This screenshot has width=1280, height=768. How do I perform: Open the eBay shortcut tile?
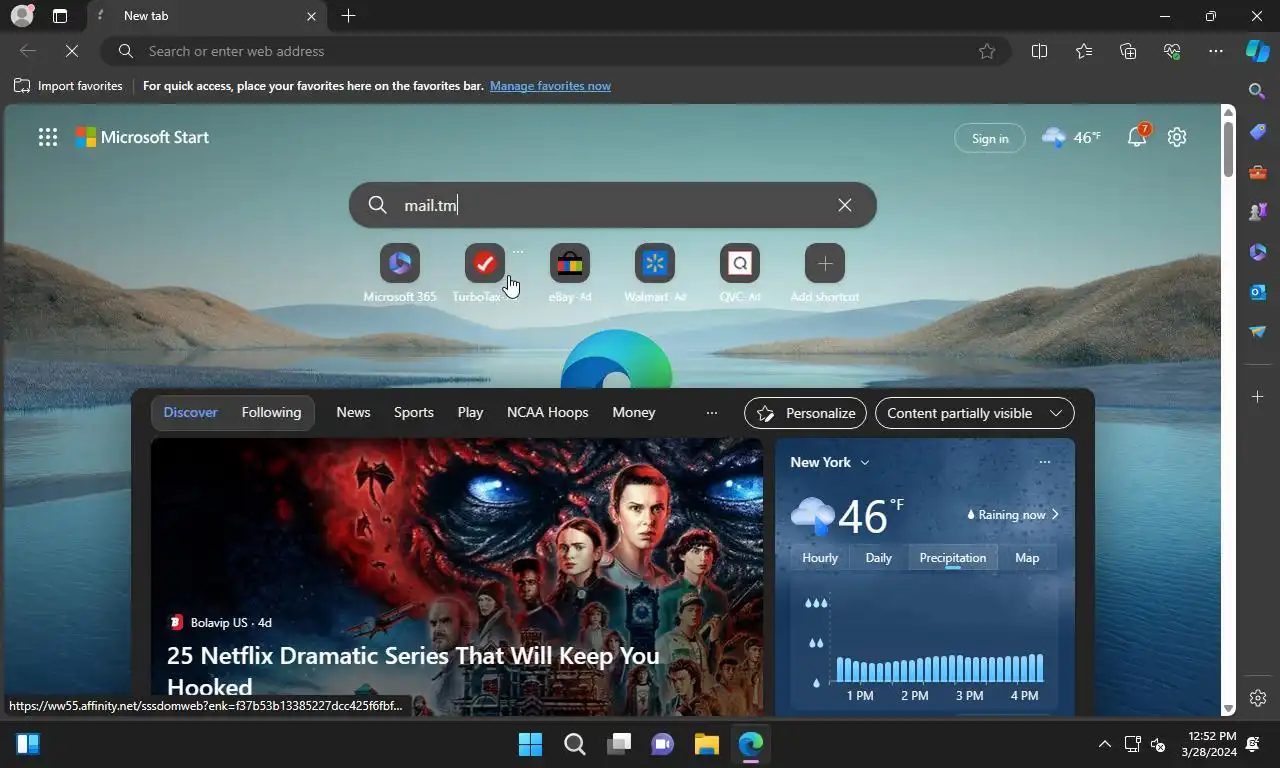[570, 272]
